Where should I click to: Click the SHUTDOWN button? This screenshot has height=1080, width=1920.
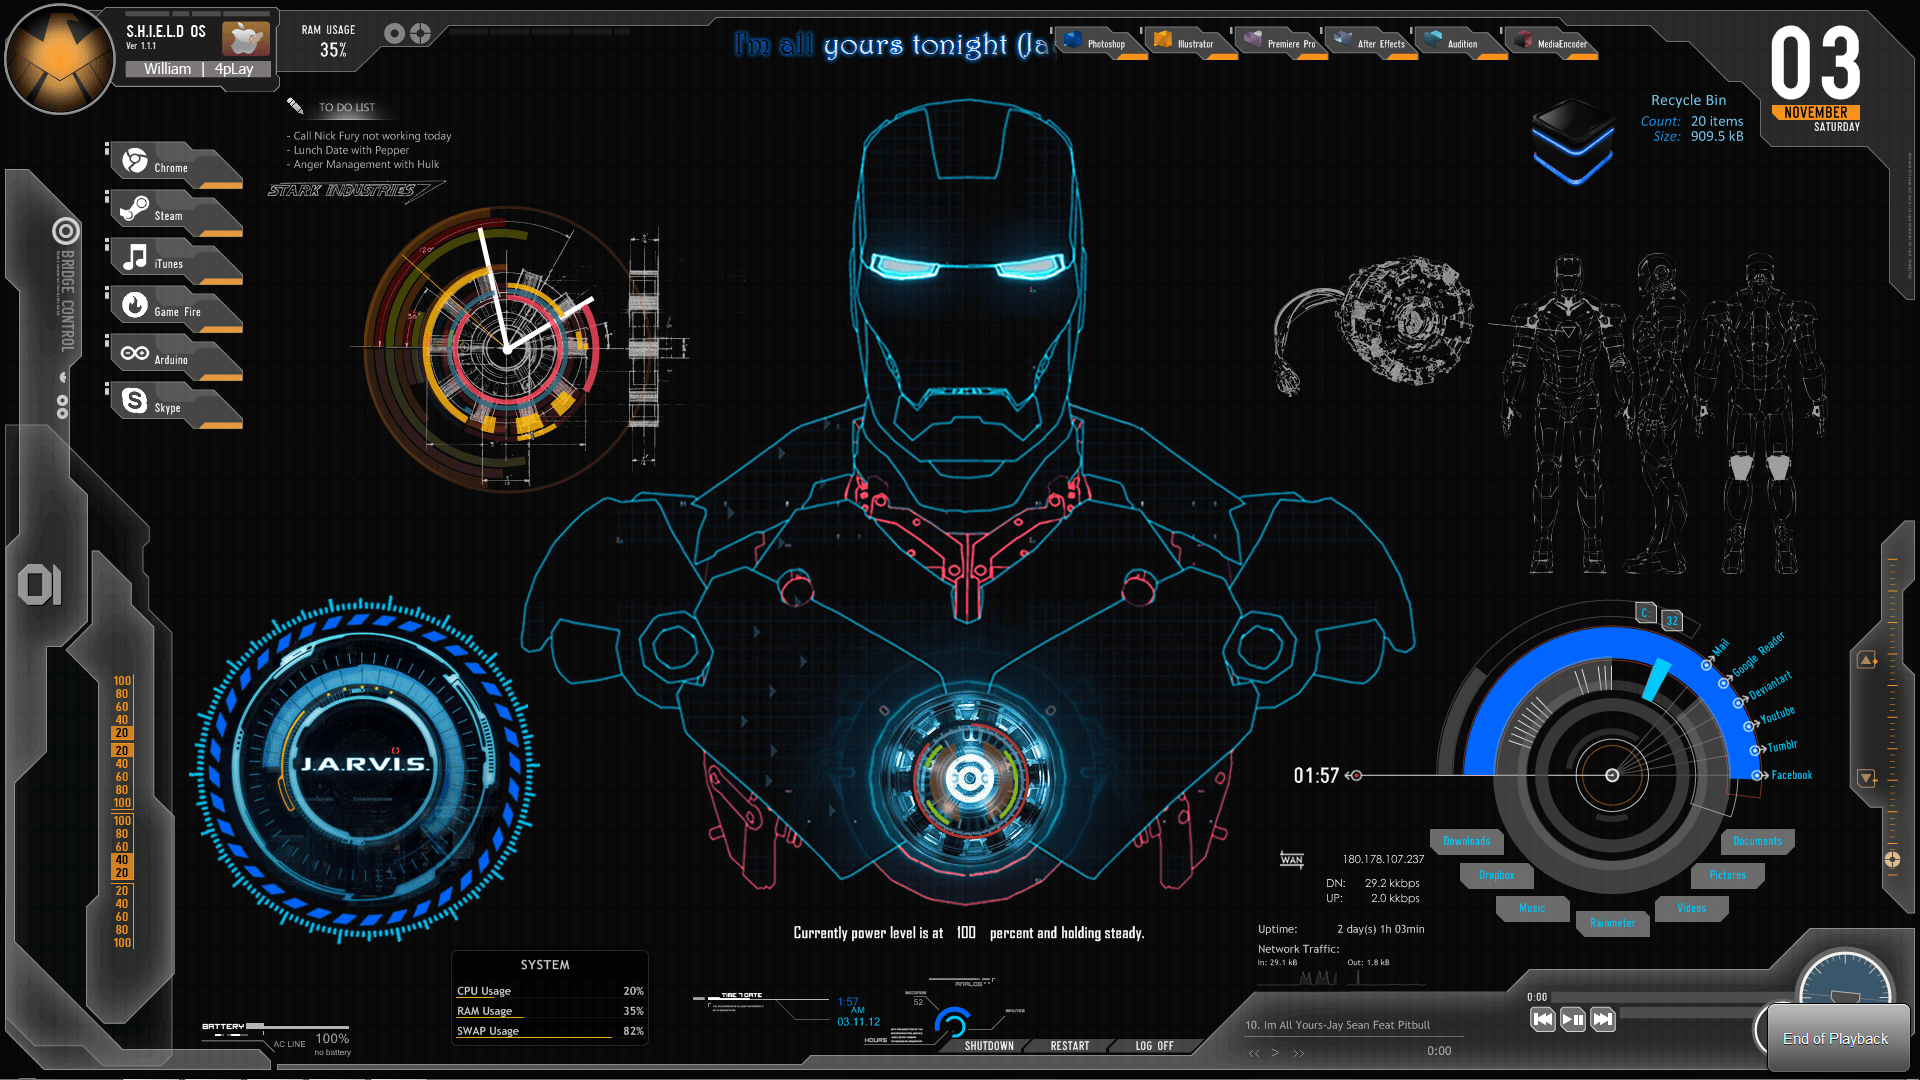[989, 1046]
